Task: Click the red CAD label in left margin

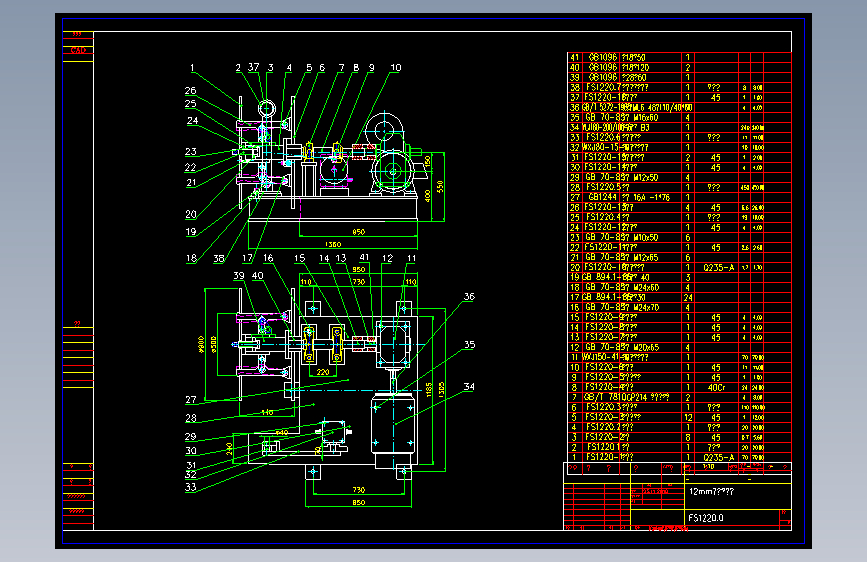Action: point(78,50)
